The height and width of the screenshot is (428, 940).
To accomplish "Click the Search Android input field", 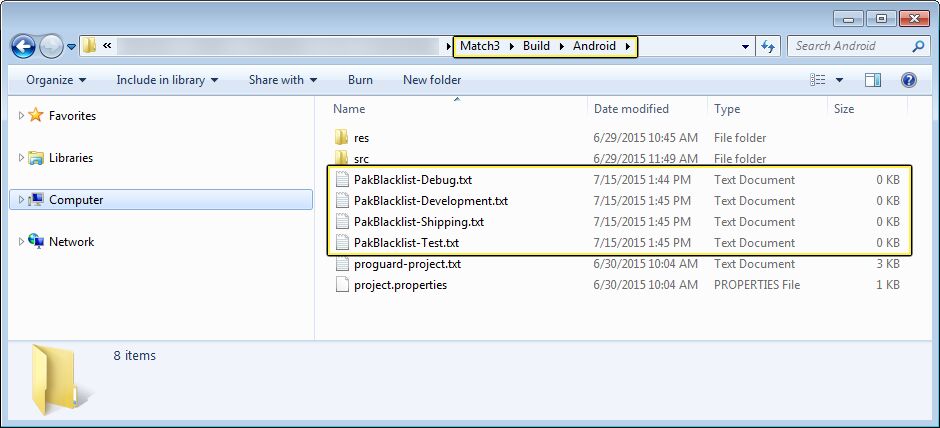I will coord(850,46).
